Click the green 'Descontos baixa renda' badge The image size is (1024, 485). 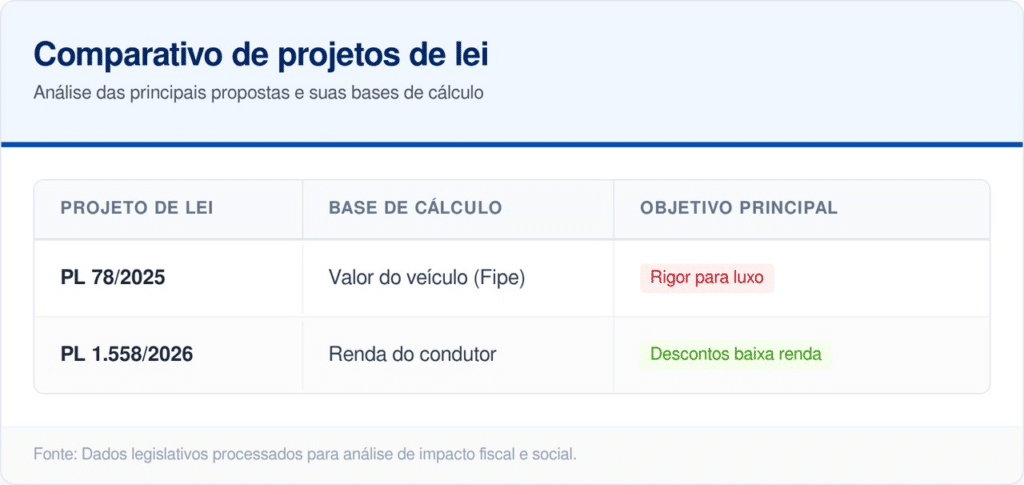coord(736,354)
